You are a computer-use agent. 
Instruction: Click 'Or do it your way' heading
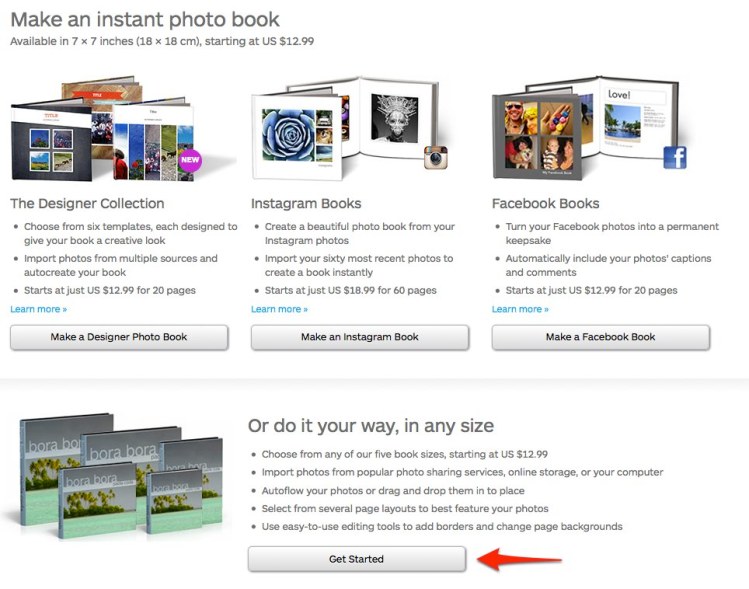click(371, 426)
